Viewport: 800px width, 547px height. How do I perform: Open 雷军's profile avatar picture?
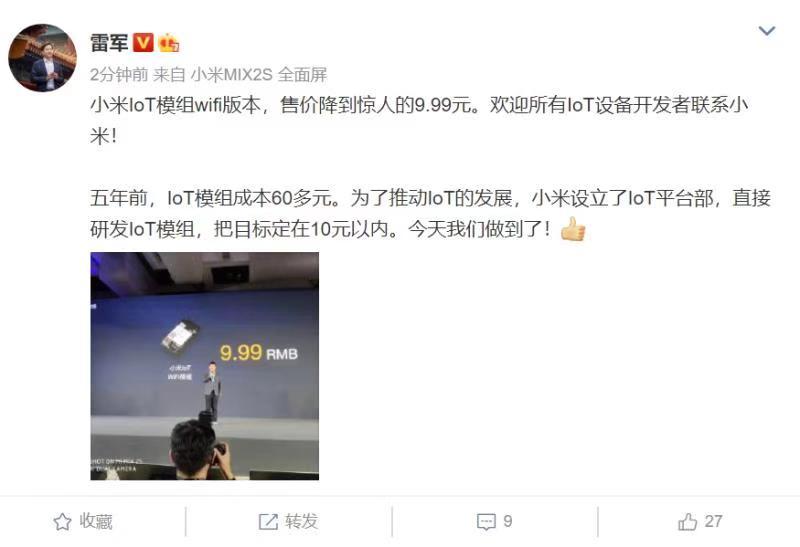(x=42, y=58)
